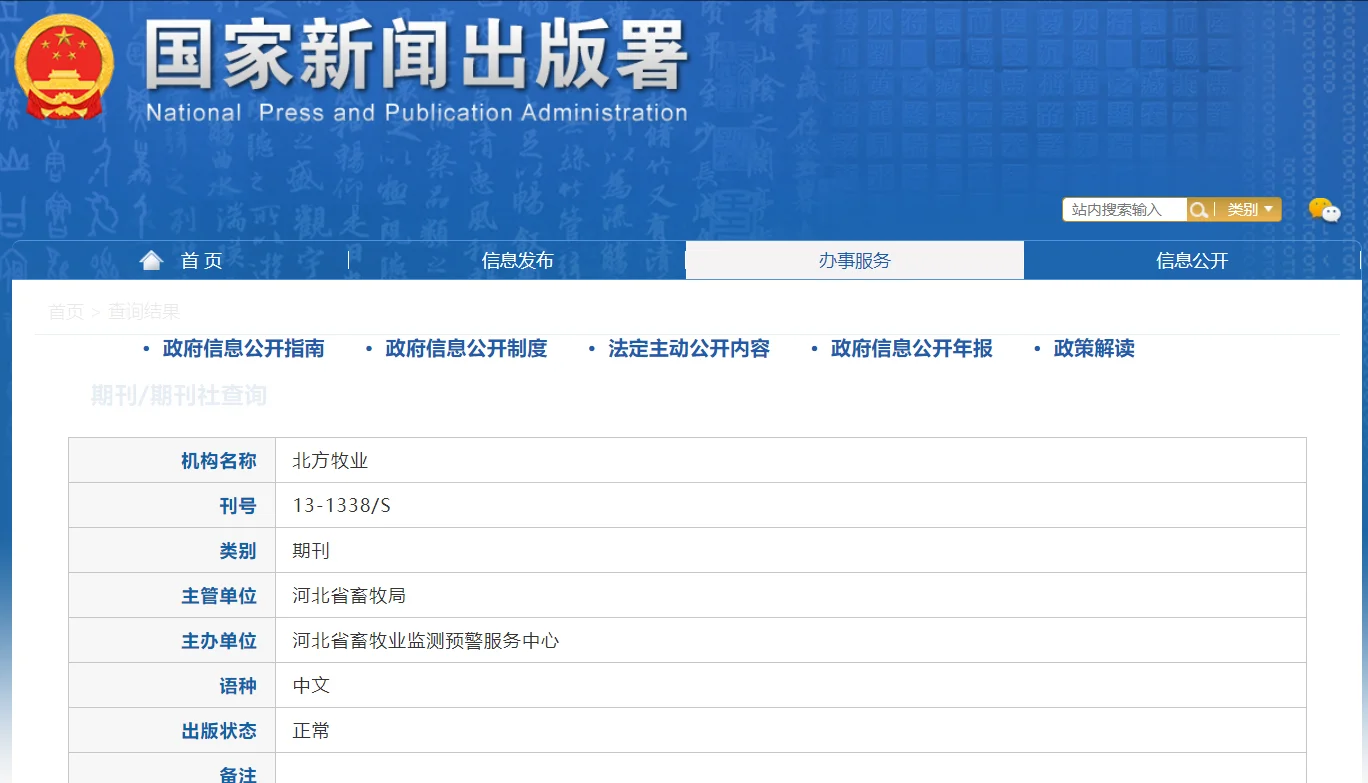Open WeChat sharing via the WeChat icon
The image size is (1368, 783).
(x=1325, y=210)
